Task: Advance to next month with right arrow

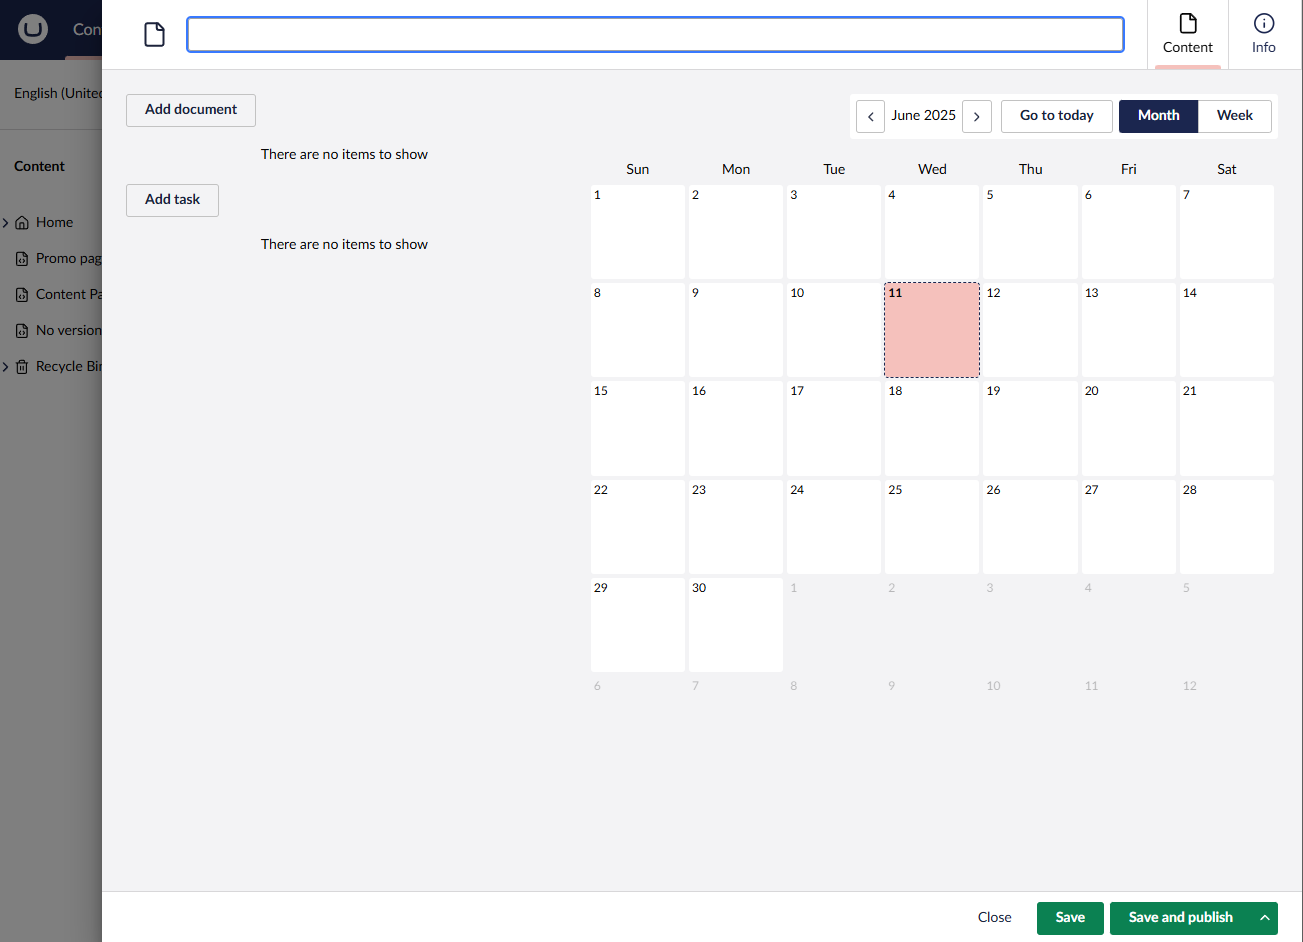Action: pyautogui.click(x=976, y=116)
